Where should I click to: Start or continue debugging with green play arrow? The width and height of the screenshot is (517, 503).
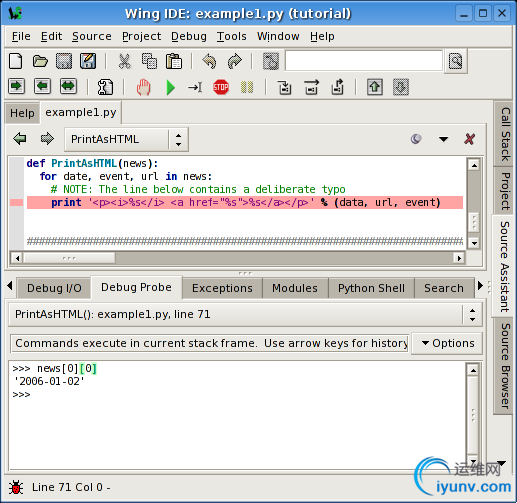(x=170, y=88)
